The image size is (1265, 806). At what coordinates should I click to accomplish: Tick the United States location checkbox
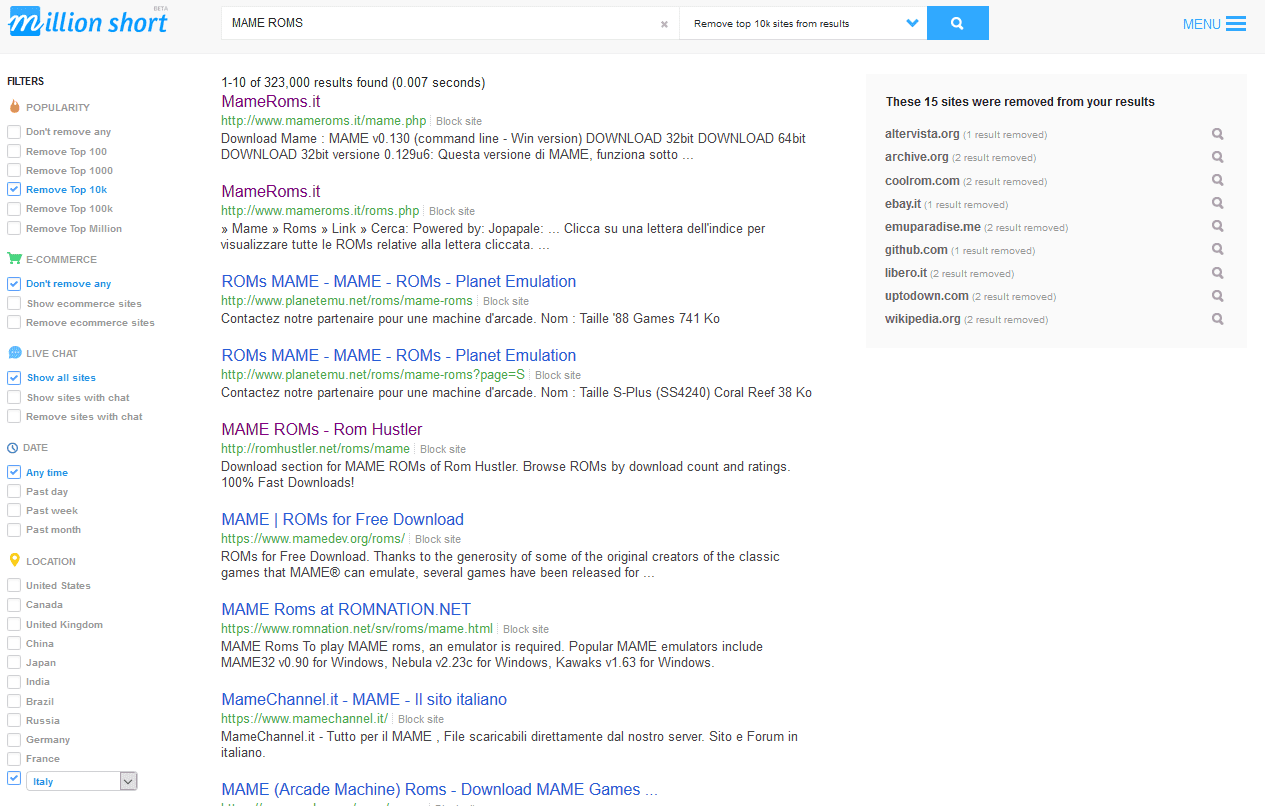(14, 585)
